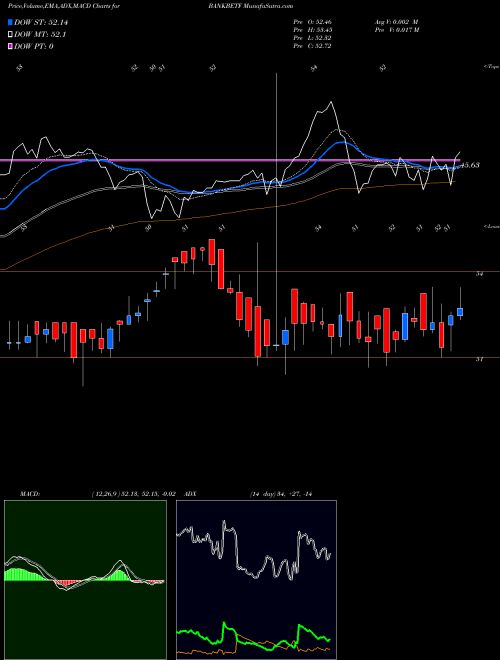Screen dimensions: 500x660
Task: Click the white DOW MT legend swatch
Action: coord(10,35)
